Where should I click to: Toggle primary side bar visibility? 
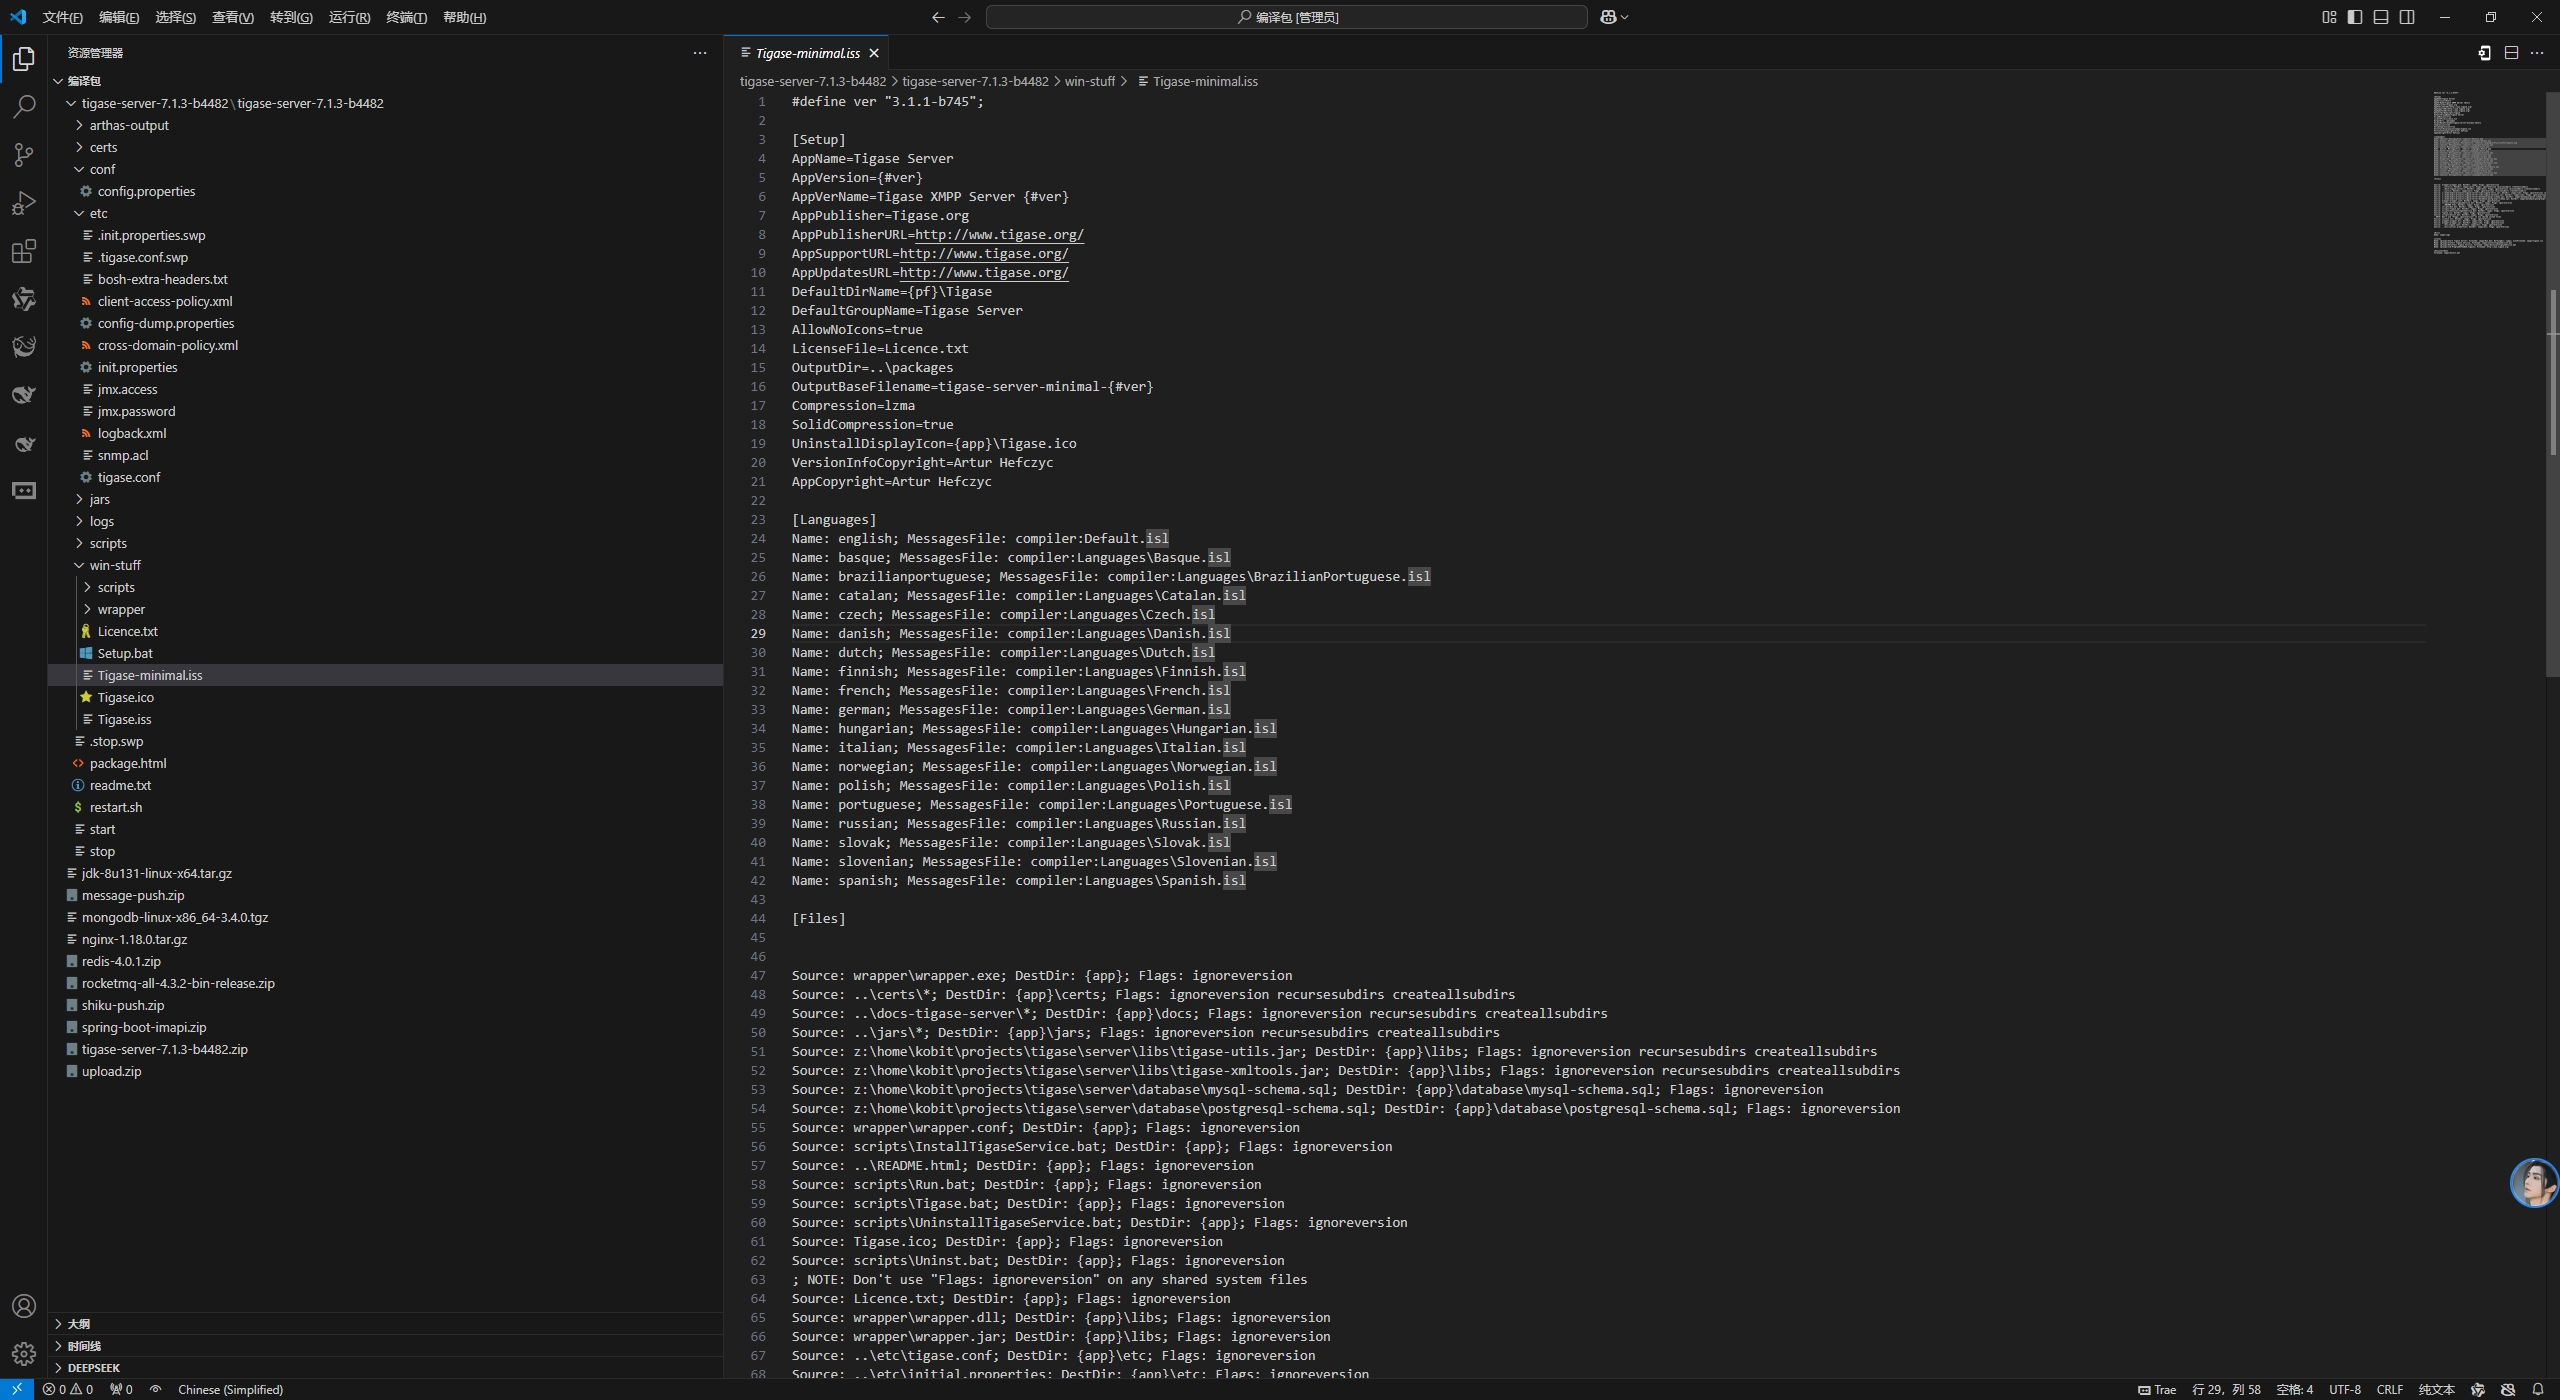click(2355, 17)
